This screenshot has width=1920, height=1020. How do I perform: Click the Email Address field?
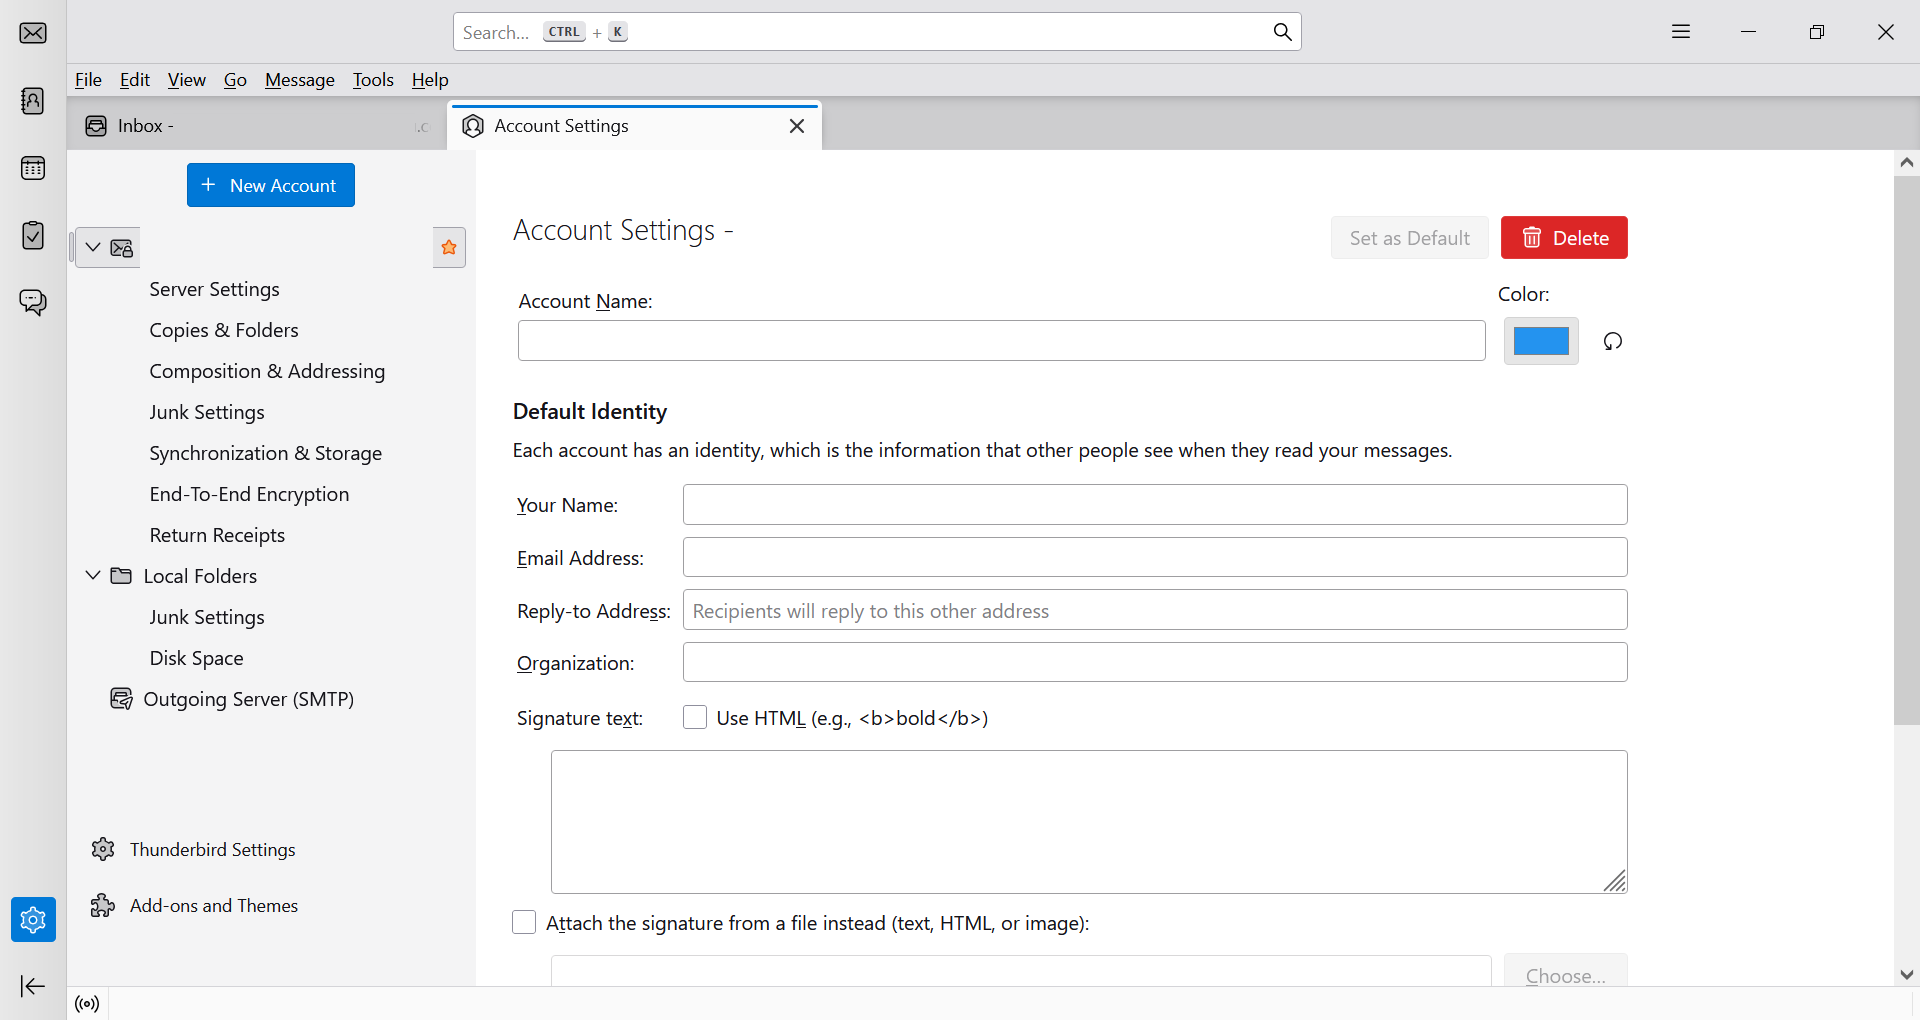[1155, 557]
